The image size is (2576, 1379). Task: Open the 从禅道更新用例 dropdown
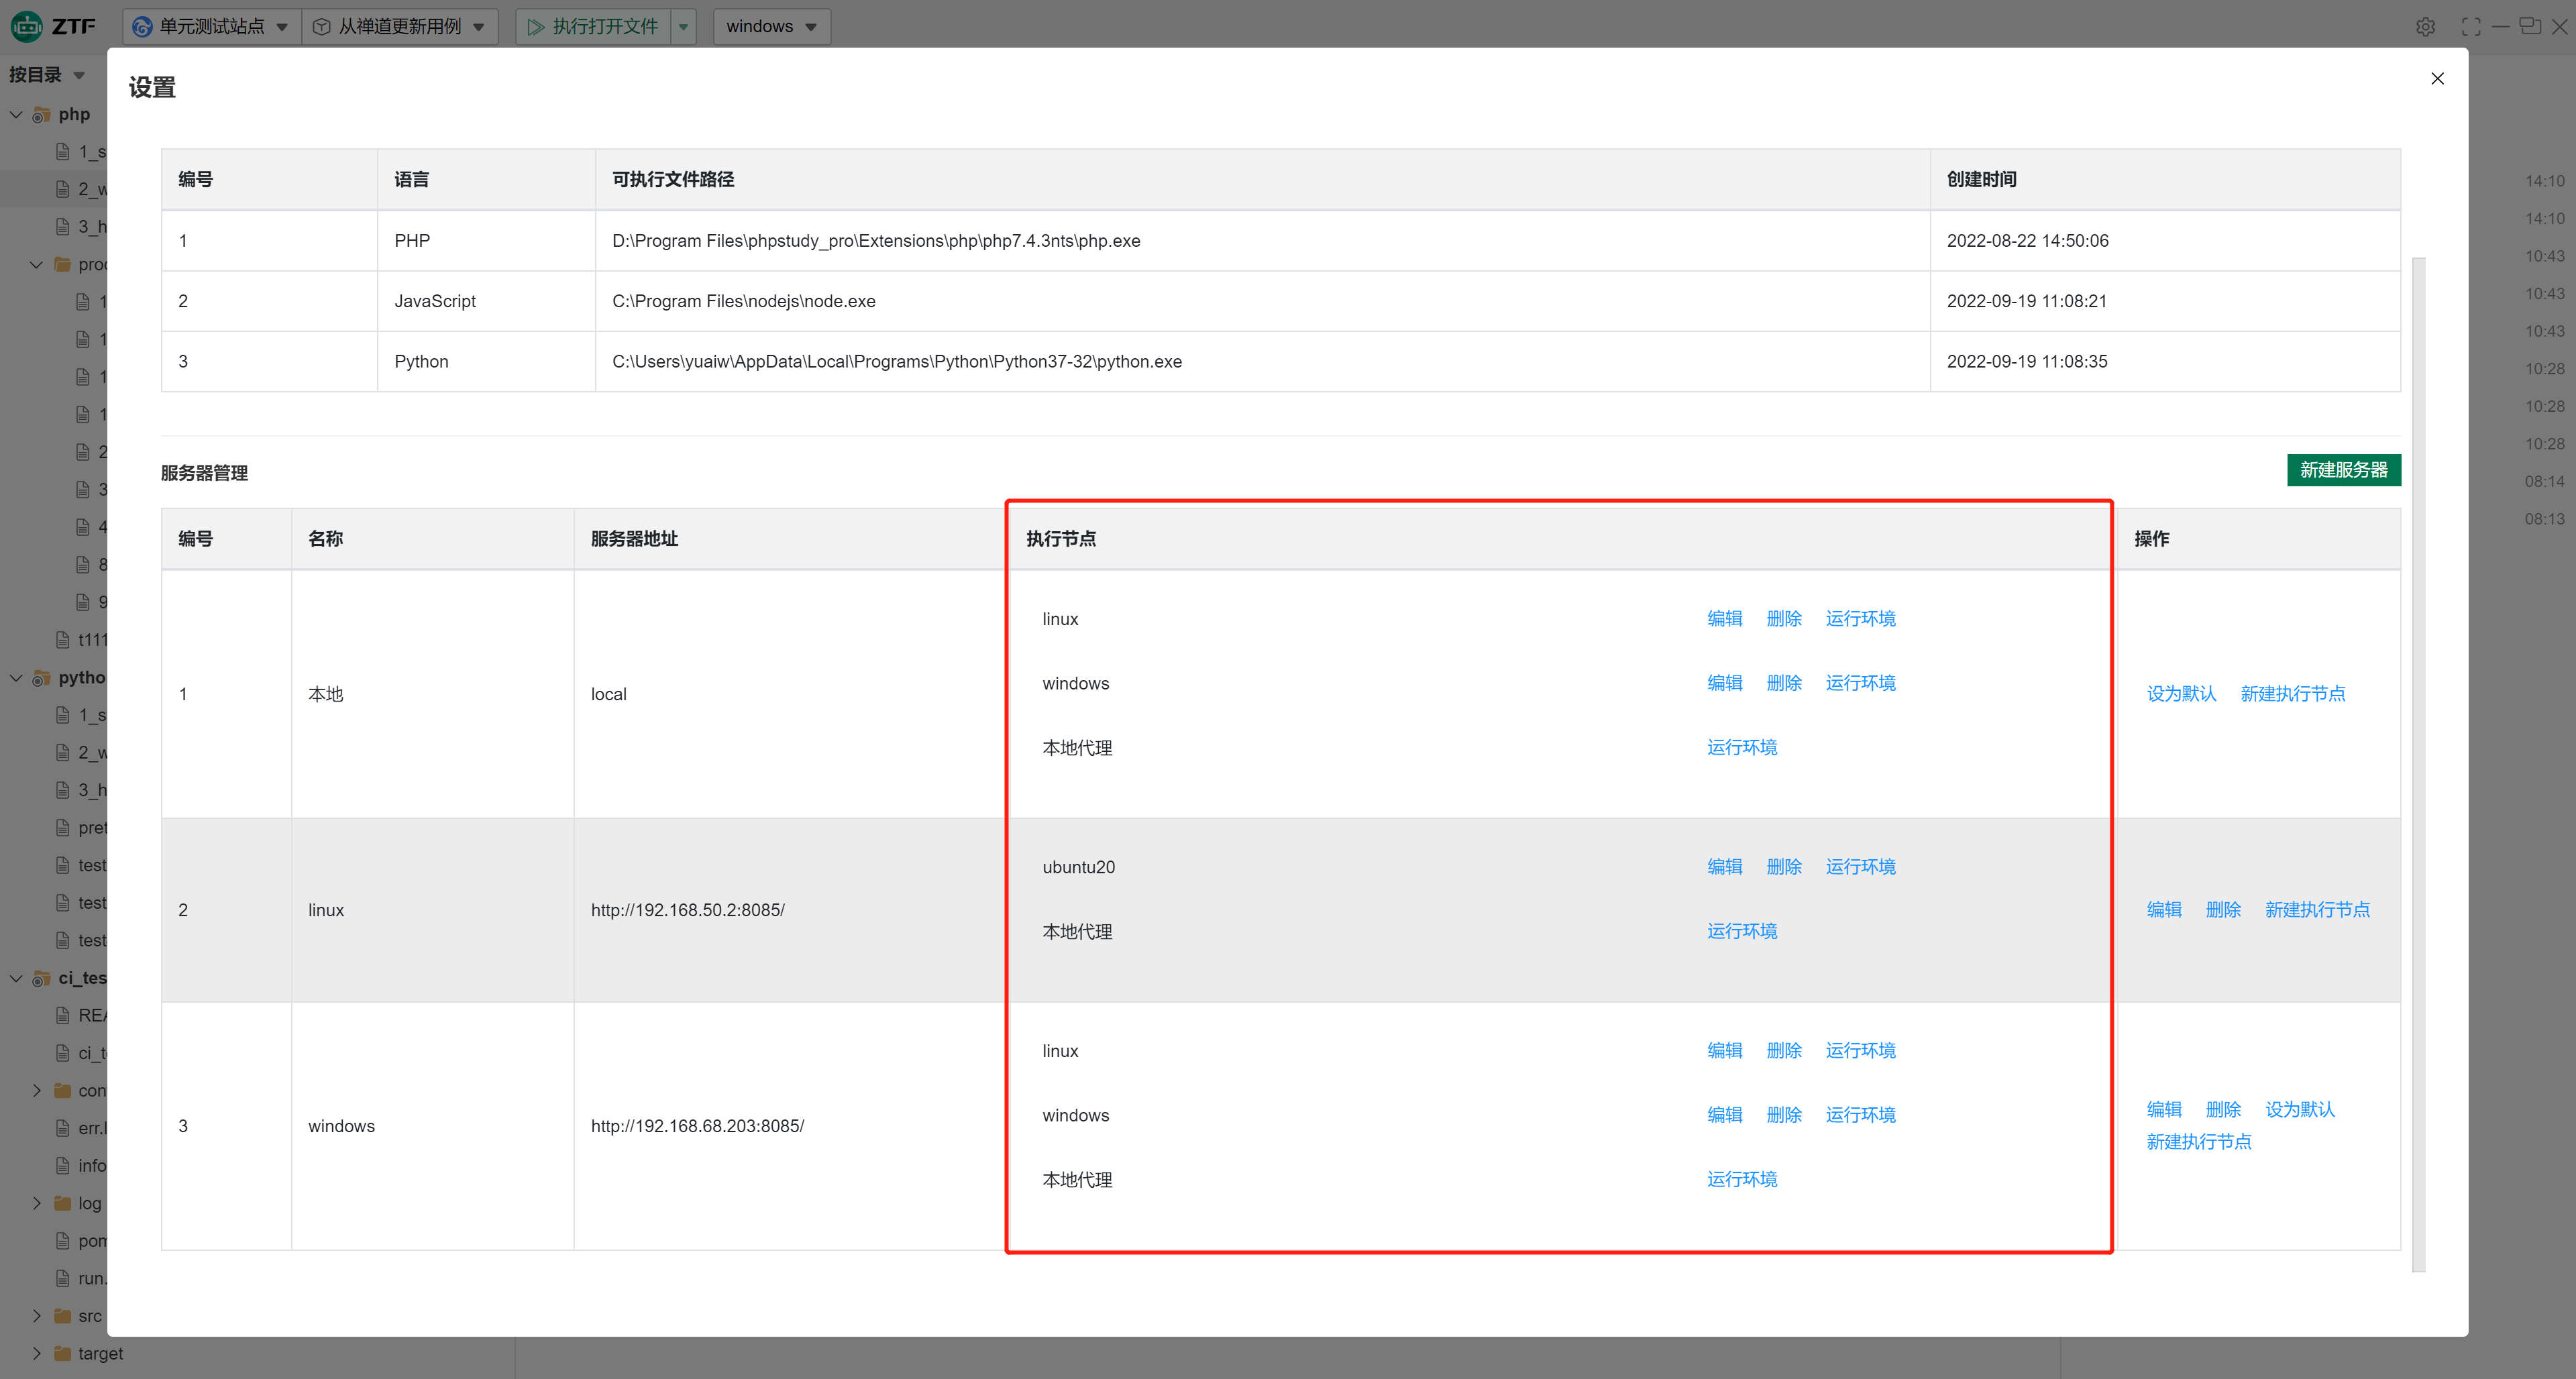click(400, 27)
